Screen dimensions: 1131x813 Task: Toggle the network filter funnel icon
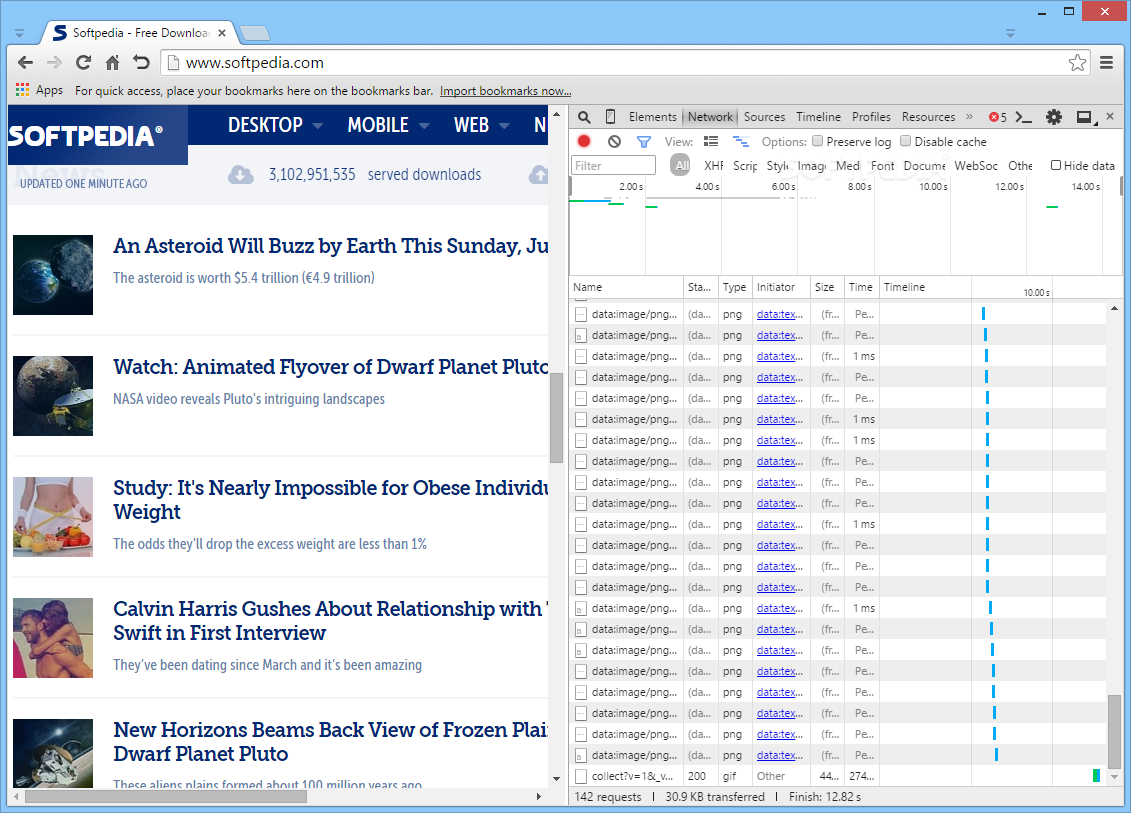(x=643, y=141)
